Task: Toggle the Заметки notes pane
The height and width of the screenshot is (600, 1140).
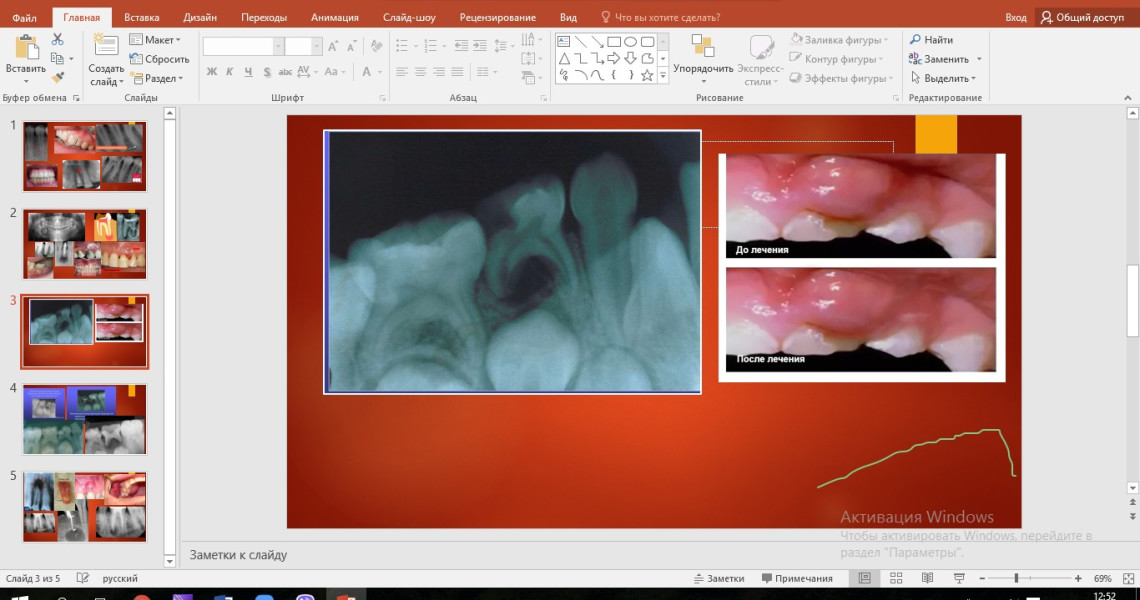Action: [719, 578]
